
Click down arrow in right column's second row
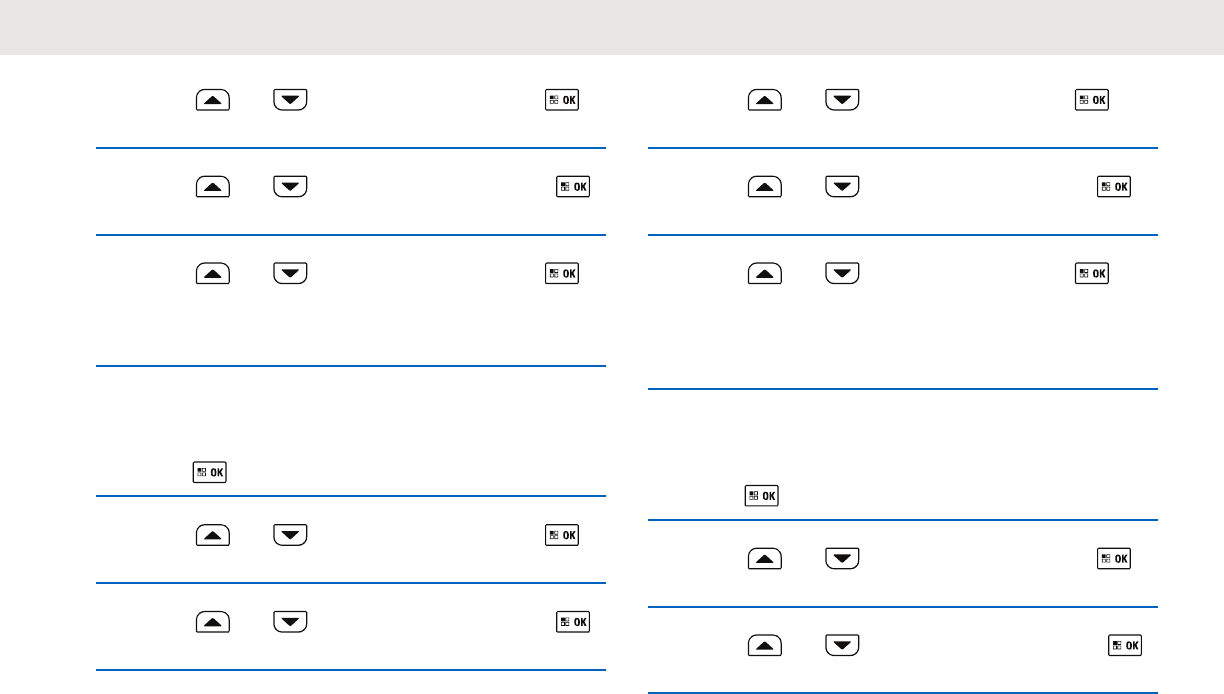(843, 186)
